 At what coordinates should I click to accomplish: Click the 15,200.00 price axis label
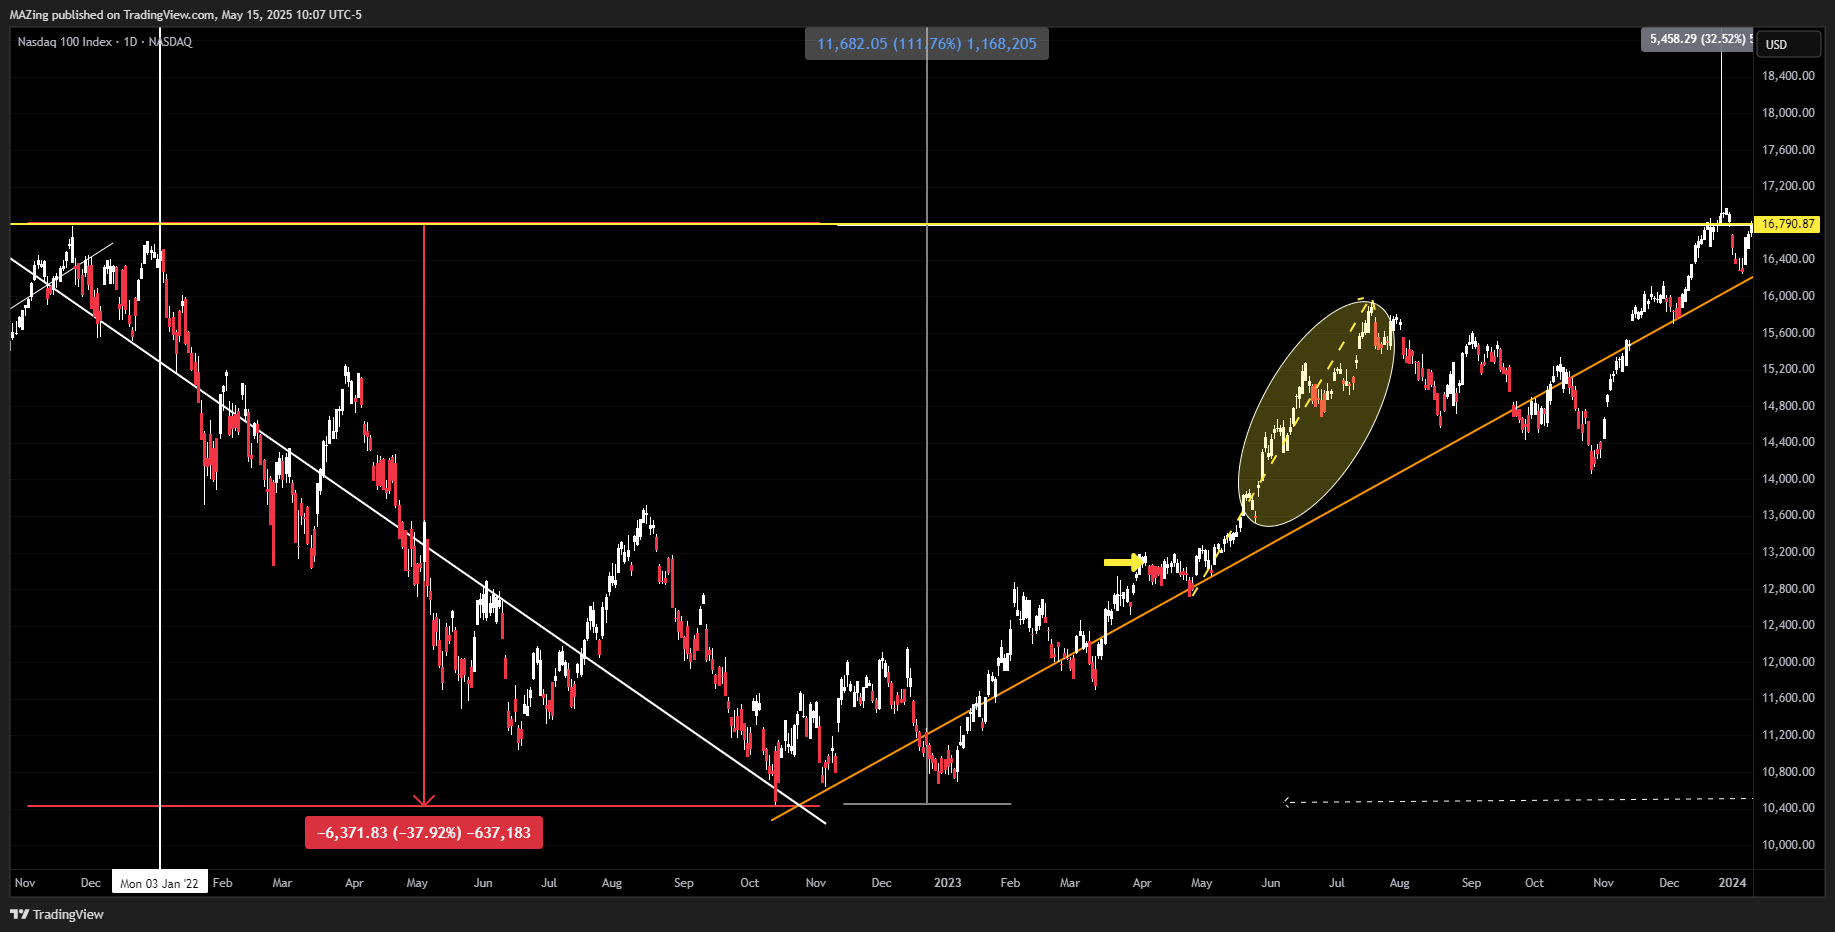click(x=1788, y=369)
